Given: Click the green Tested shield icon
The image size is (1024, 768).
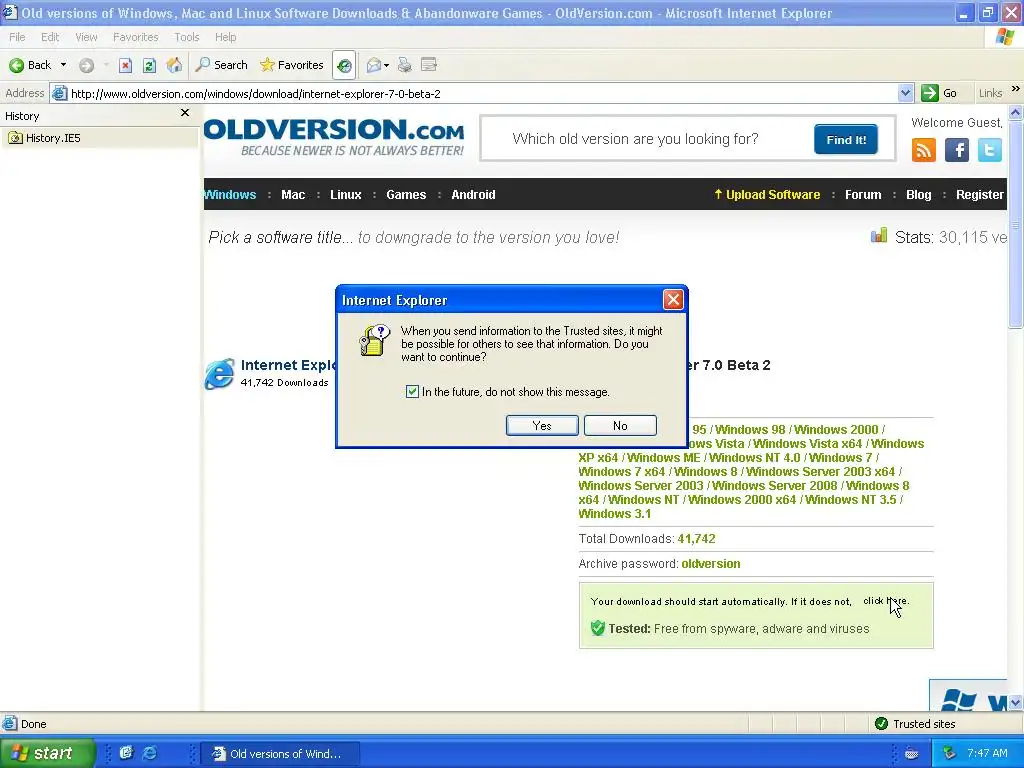Looking at the screenshot, I should coord(598,628).
